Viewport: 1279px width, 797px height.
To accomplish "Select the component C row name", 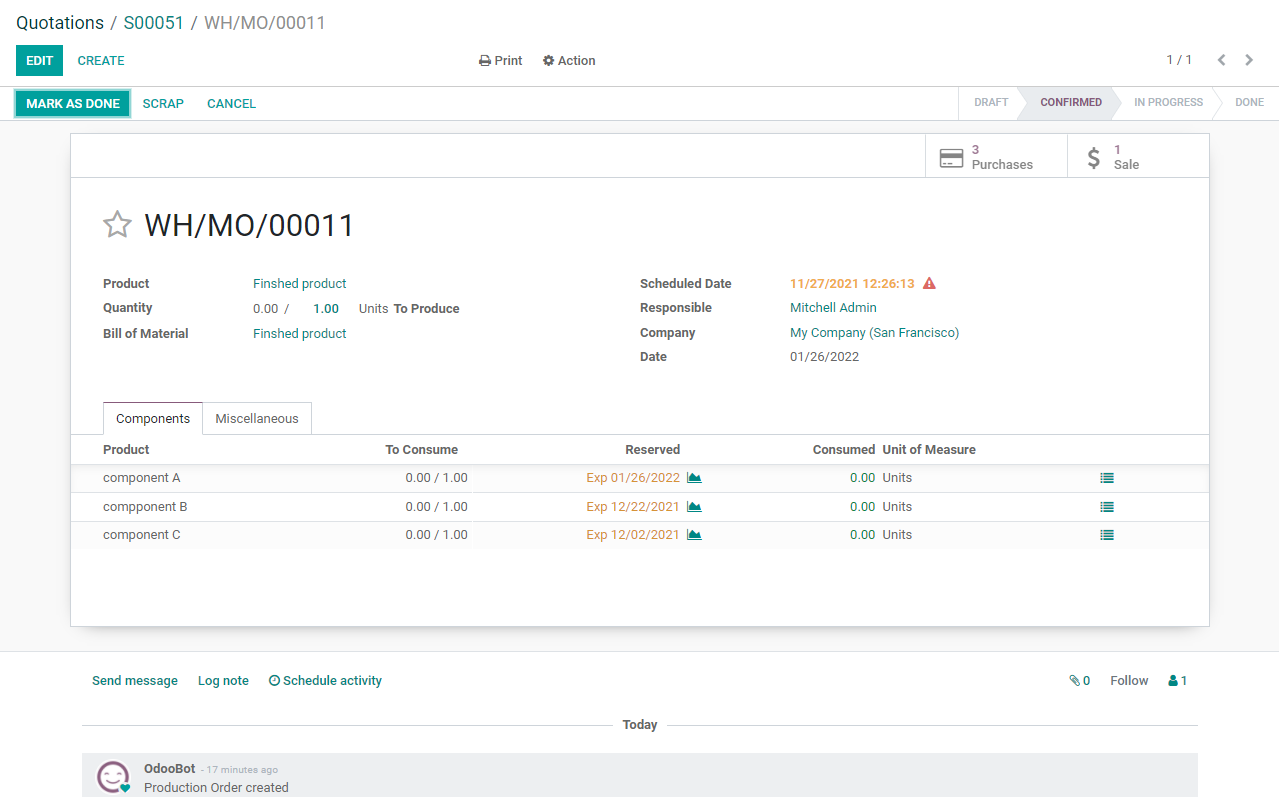I will (x=142, y=535).
